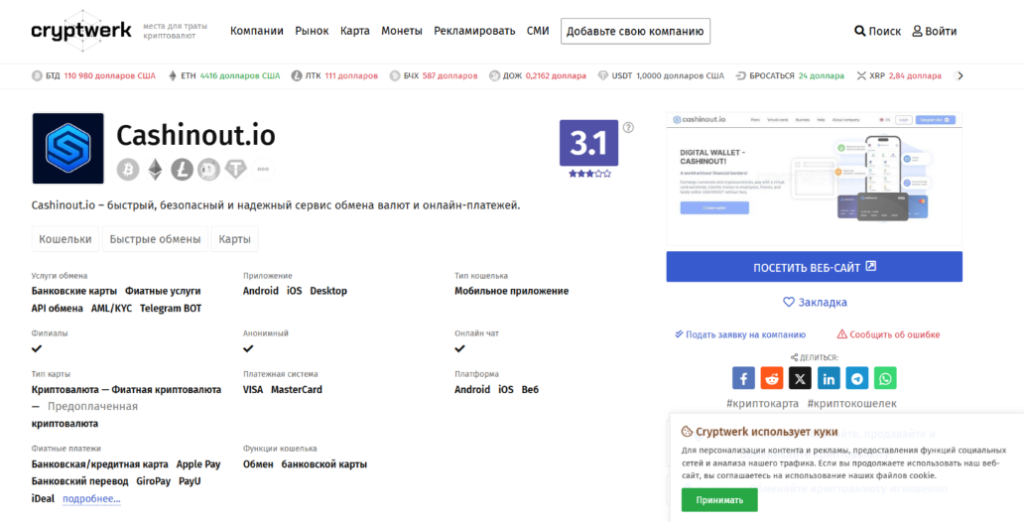This screenshot has width=1024, height=522.
Task: Click 'GiroPay' fiat payment option
Action: pos(153,481)
